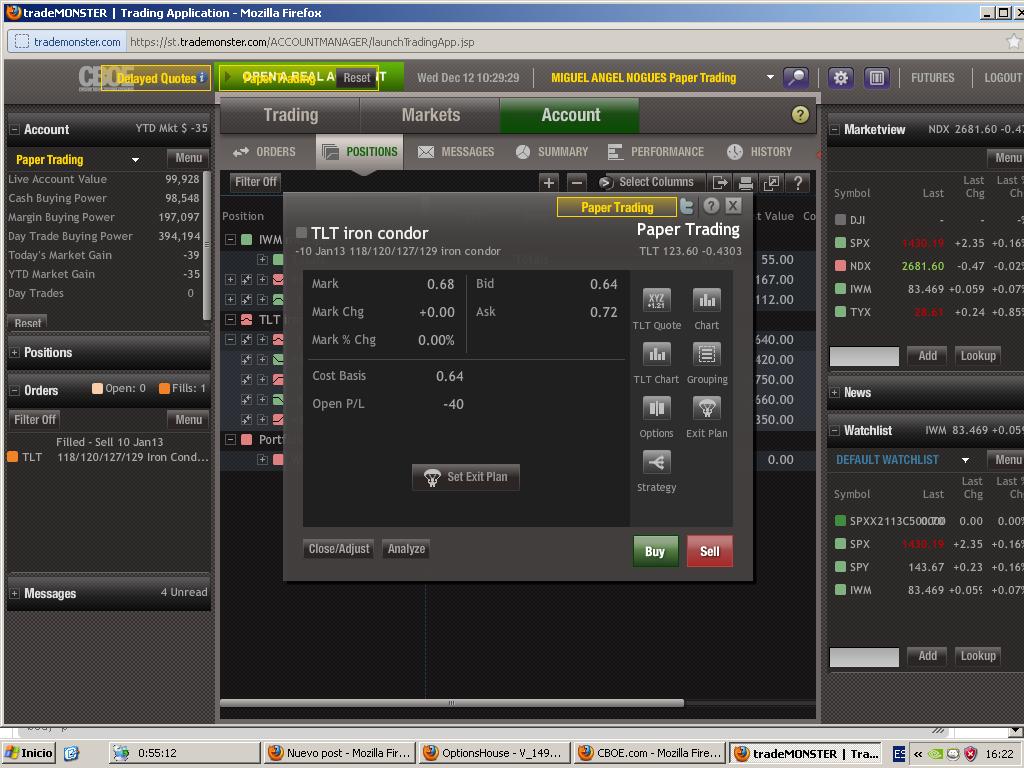1024x768 pixels.
Task: Open the Chart icon in dialog
Action: tap(706, 301)
